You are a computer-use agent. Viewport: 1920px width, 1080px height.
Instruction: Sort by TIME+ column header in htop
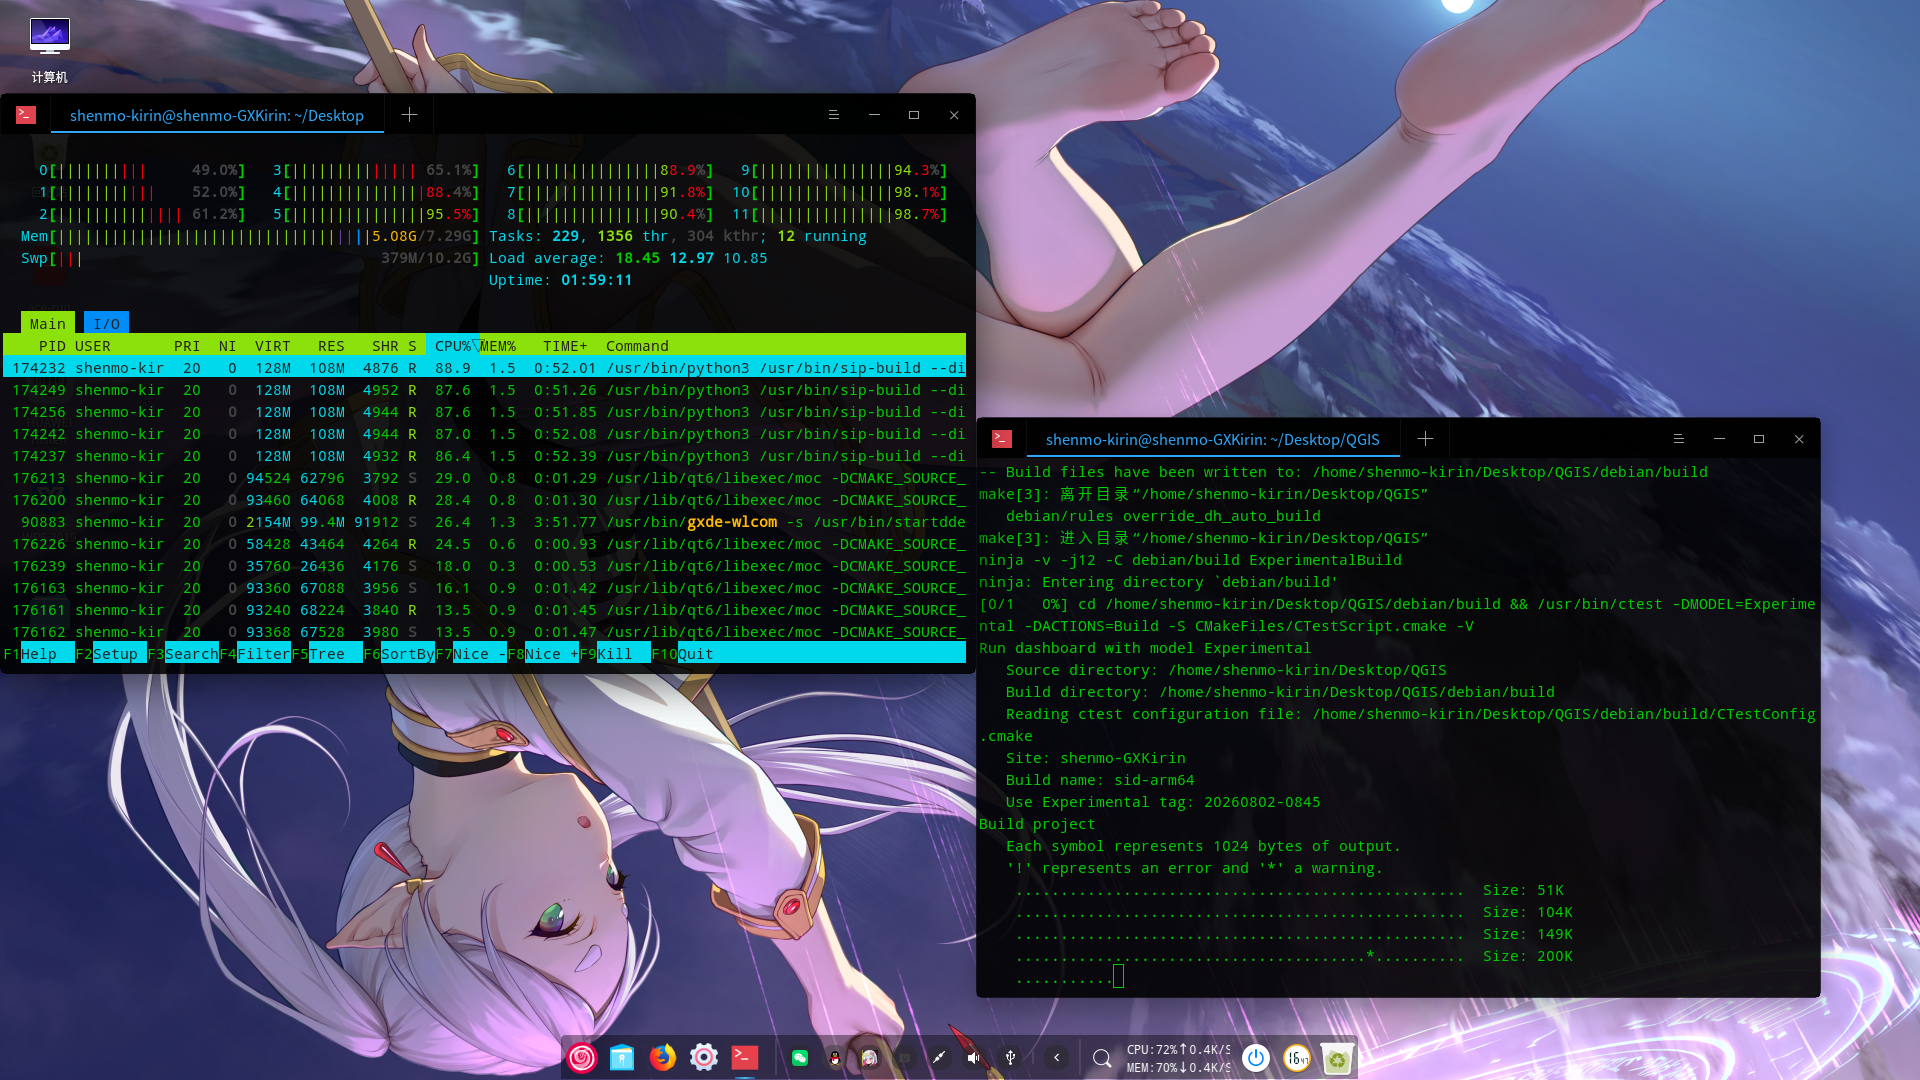(565, 346)
